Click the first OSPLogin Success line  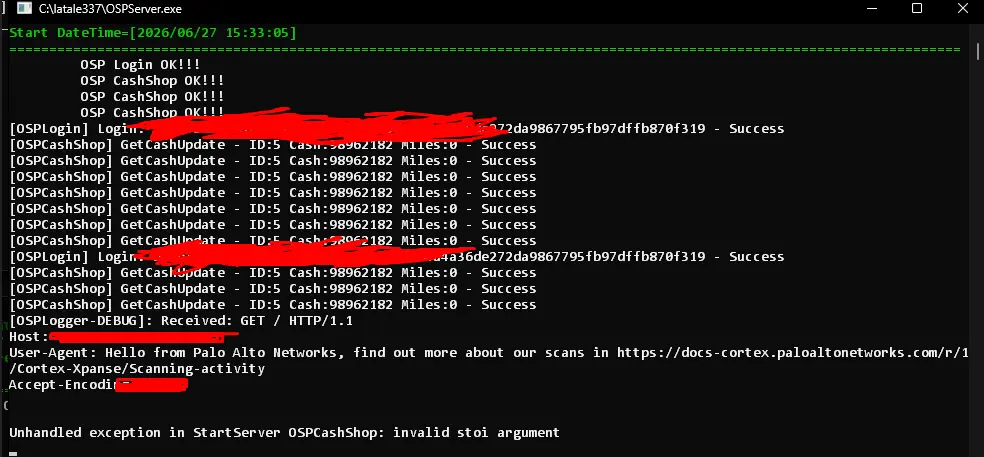click(397, 129)
